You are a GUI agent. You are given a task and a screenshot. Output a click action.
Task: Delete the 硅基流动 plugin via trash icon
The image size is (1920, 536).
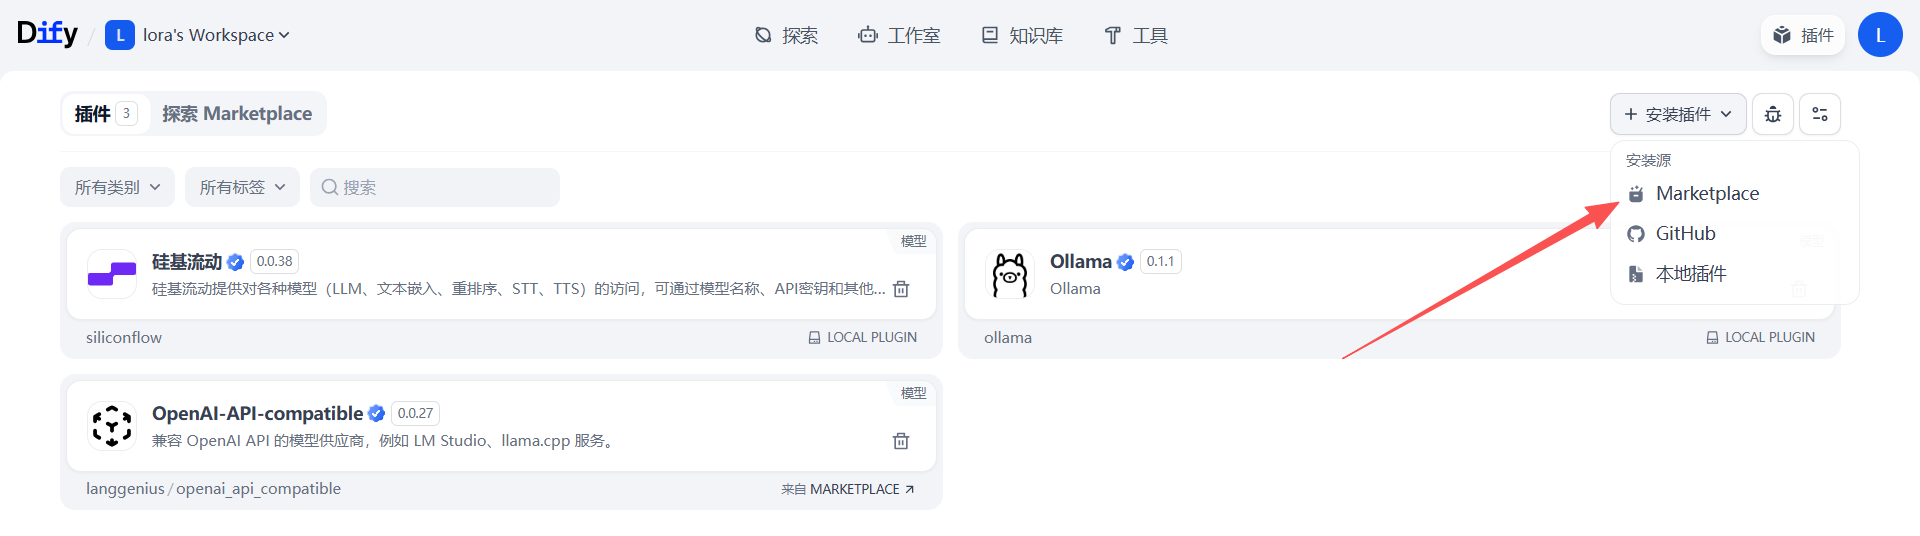click(901, 289)
